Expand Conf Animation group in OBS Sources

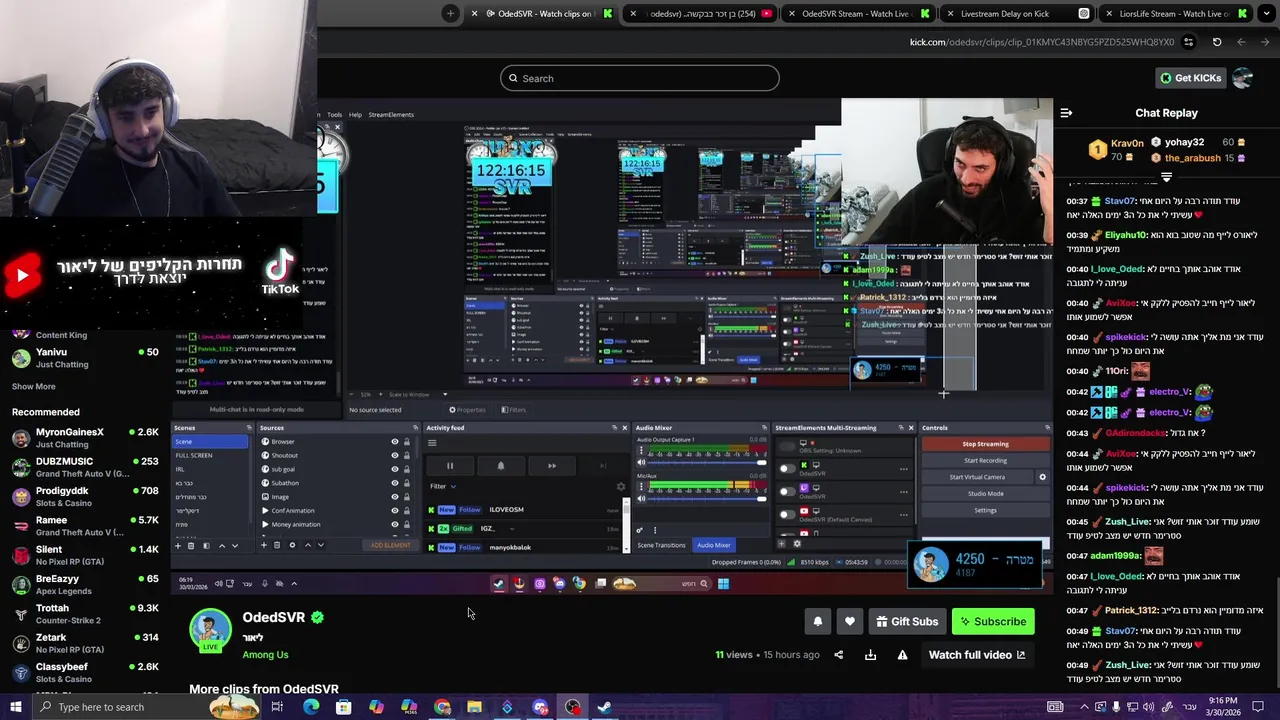(265, 511)
